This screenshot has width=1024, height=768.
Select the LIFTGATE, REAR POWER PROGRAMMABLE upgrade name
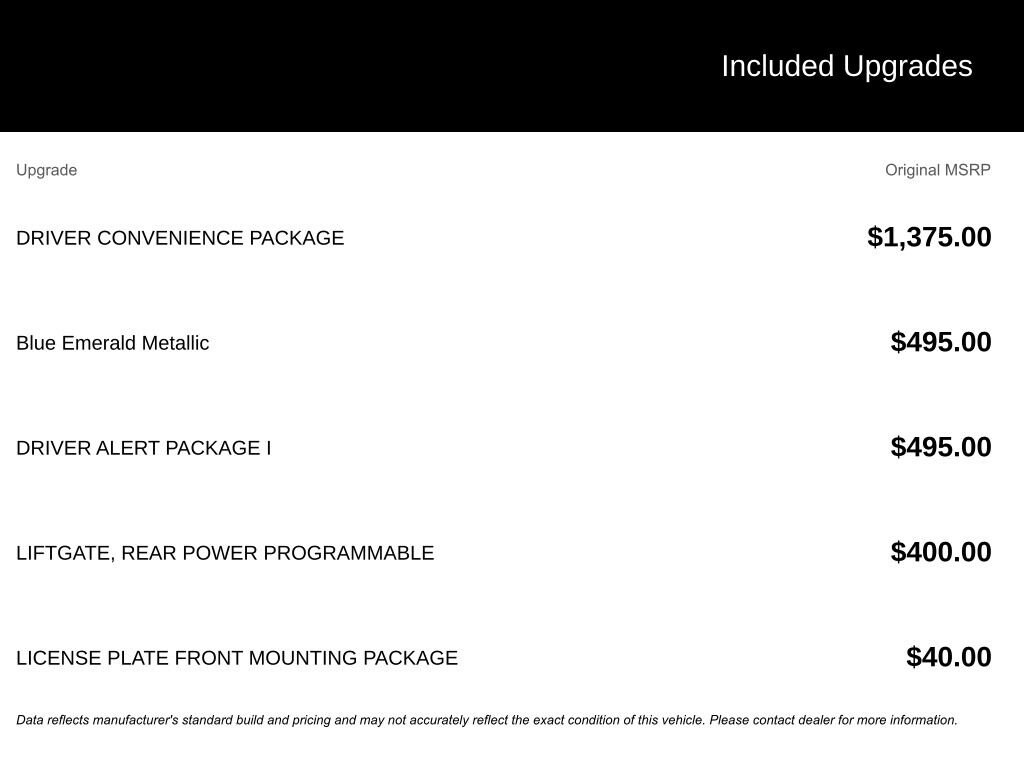pos(225,553)
